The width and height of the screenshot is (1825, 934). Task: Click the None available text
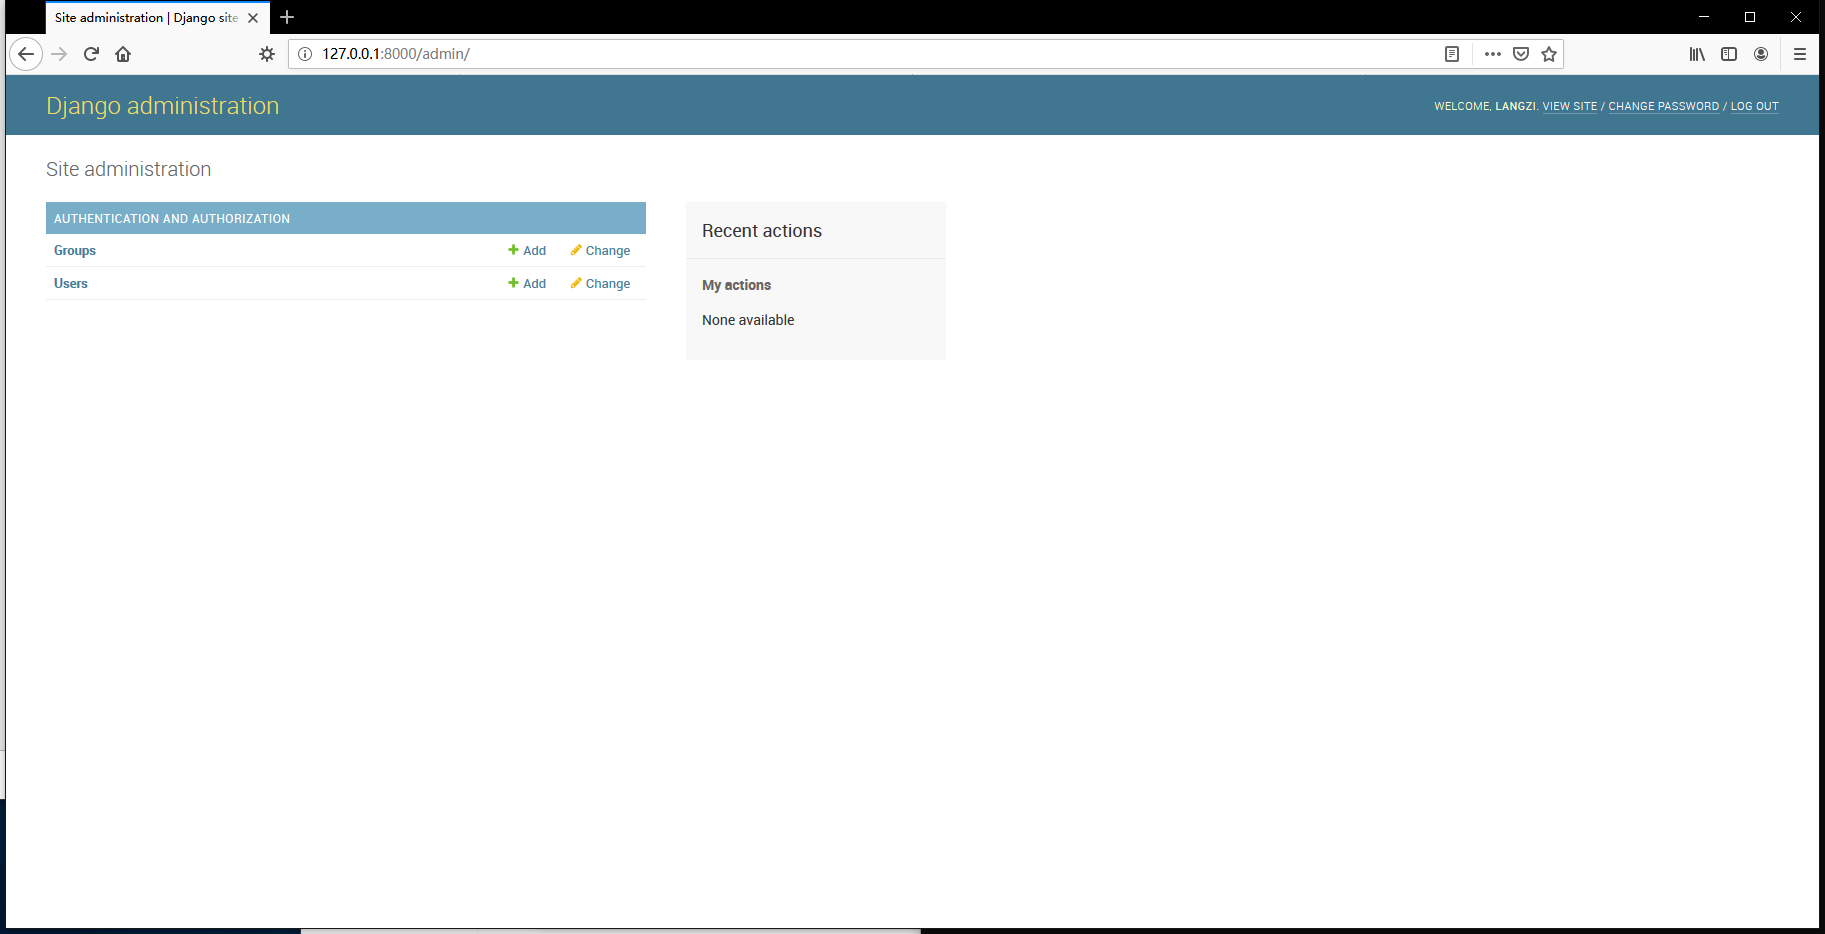[x=748, y=320]
